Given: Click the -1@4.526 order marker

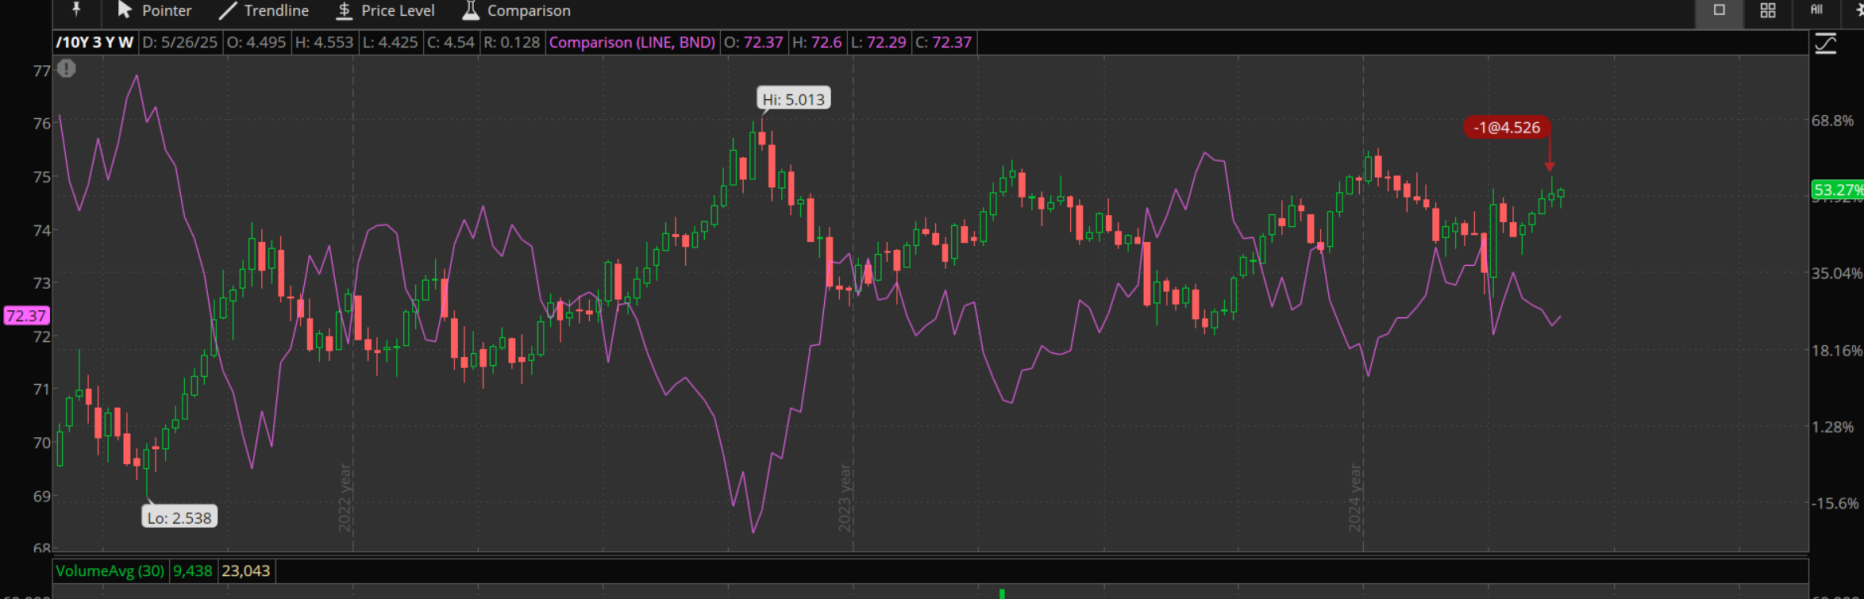Looking at the screenshot, I should point(1507,127).
